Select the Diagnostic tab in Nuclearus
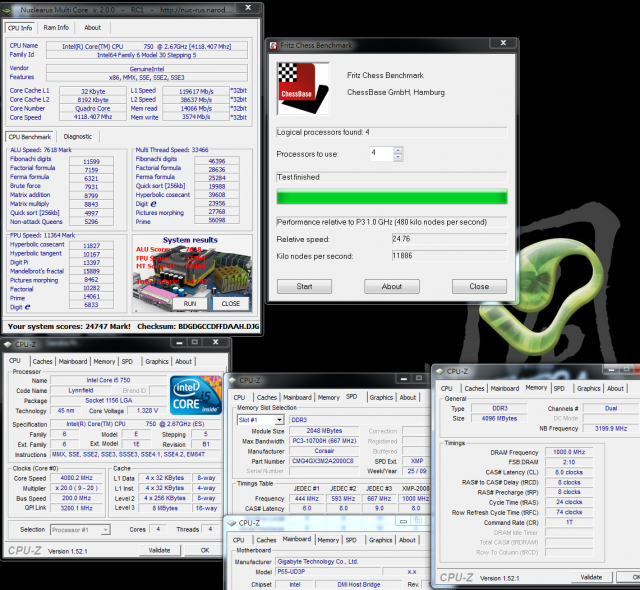640x590 pixels. tap(78, 137)
